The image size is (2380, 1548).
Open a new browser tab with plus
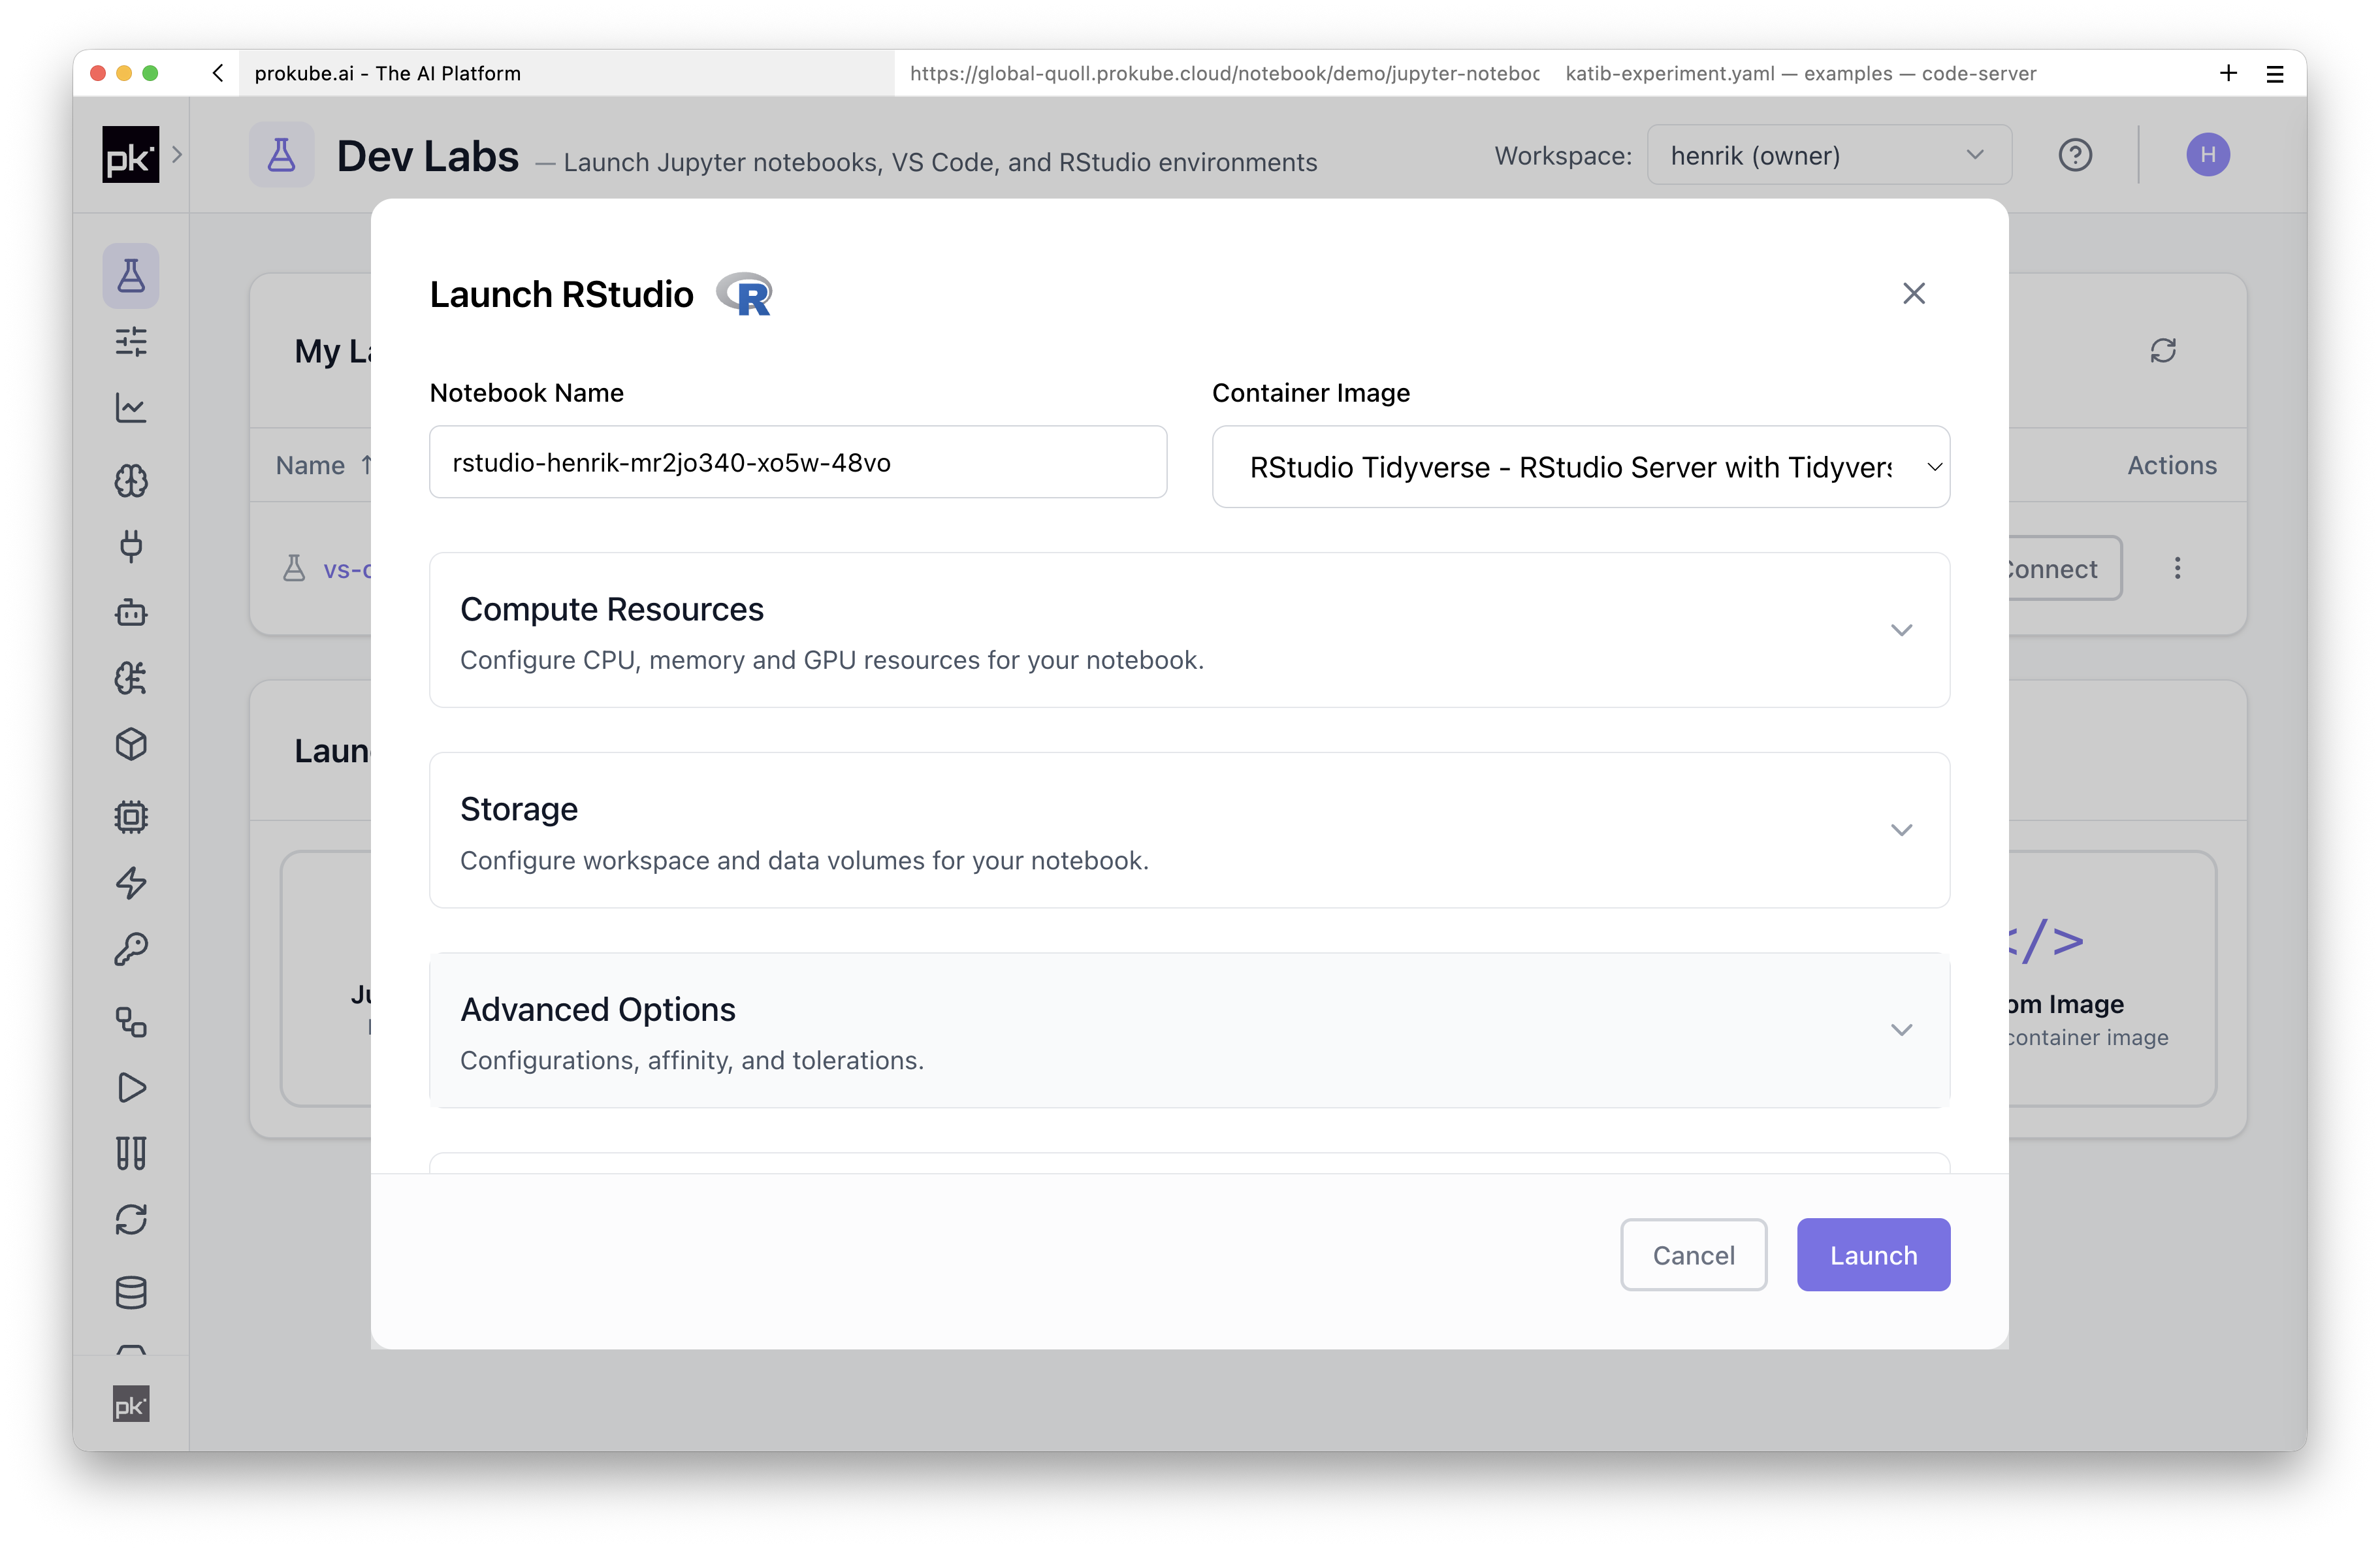point(2228,73)
